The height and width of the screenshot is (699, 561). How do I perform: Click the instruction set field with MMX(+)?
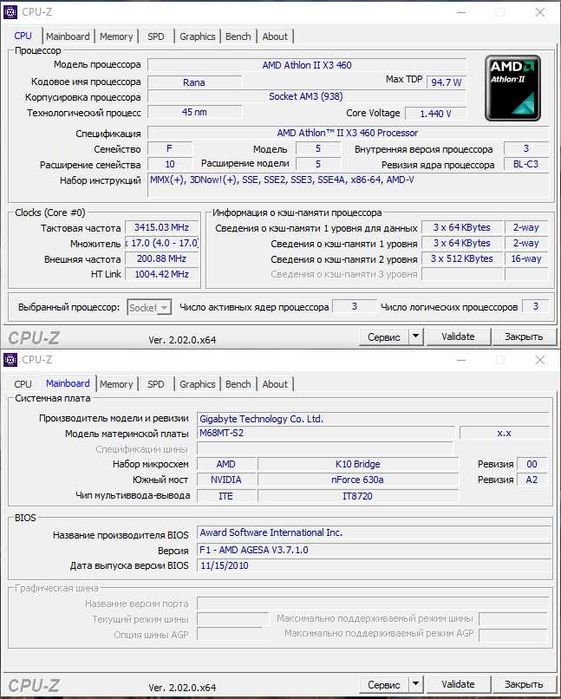point(348,185)
